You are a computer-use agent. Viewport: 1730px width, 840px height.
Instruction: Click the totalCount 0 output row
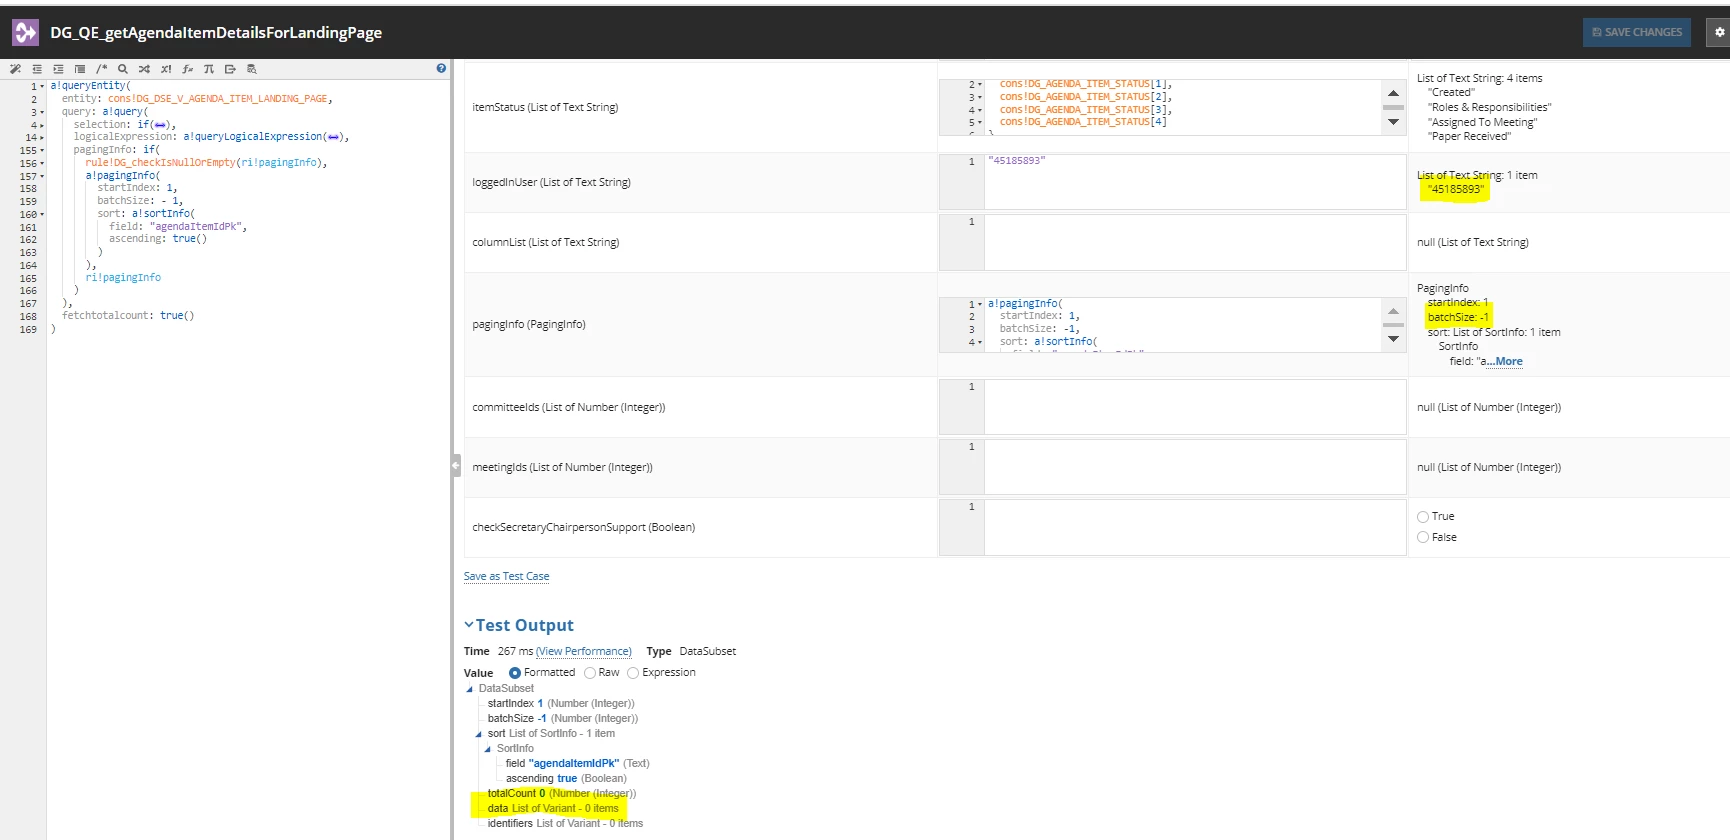(x=561, y=794)
